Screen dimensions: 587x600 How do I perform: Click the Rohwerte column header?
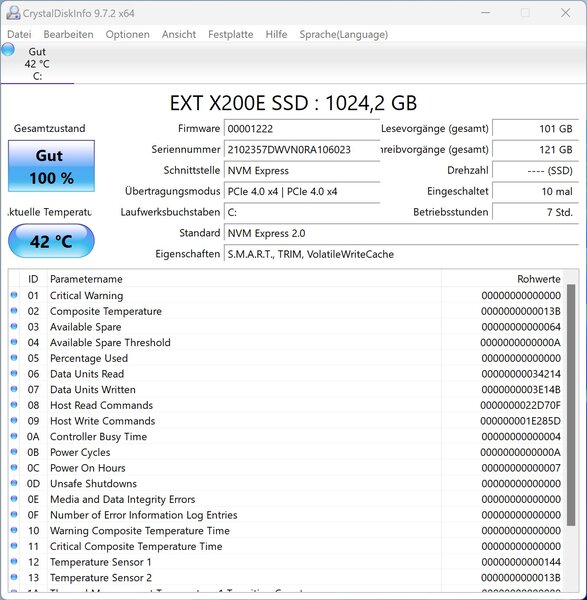pos(502,279)
